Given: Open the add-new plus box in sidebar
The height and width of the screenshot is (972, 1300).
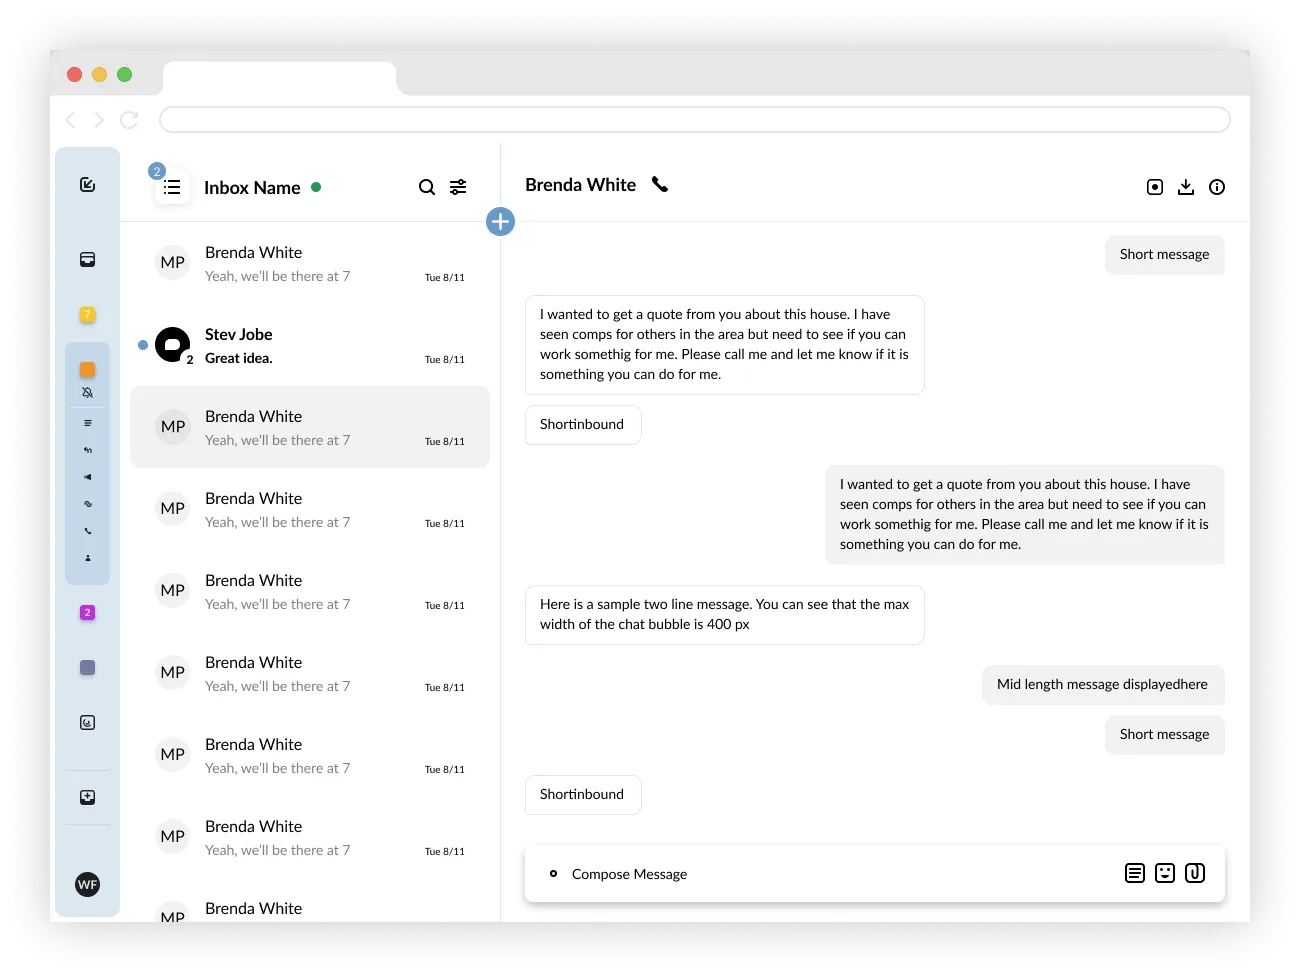Looking at the screenshot, I should coord(88,797).
